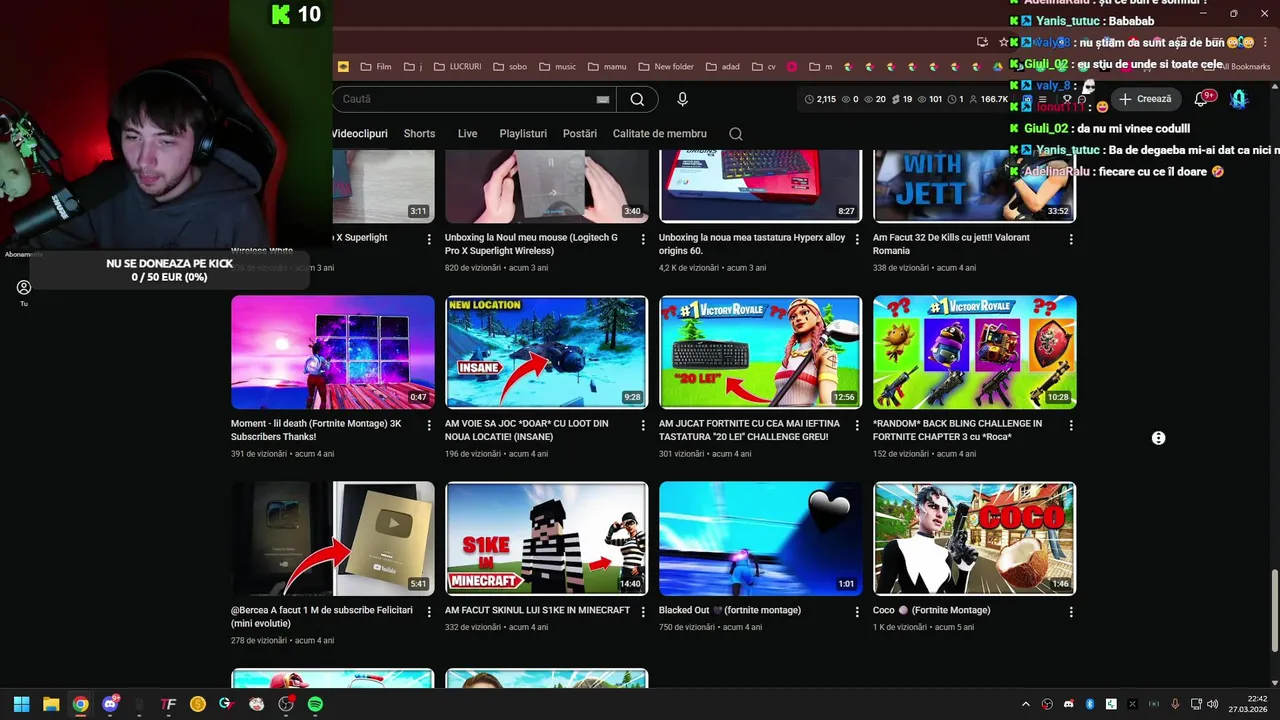Open the account avatar menu

1239,99
